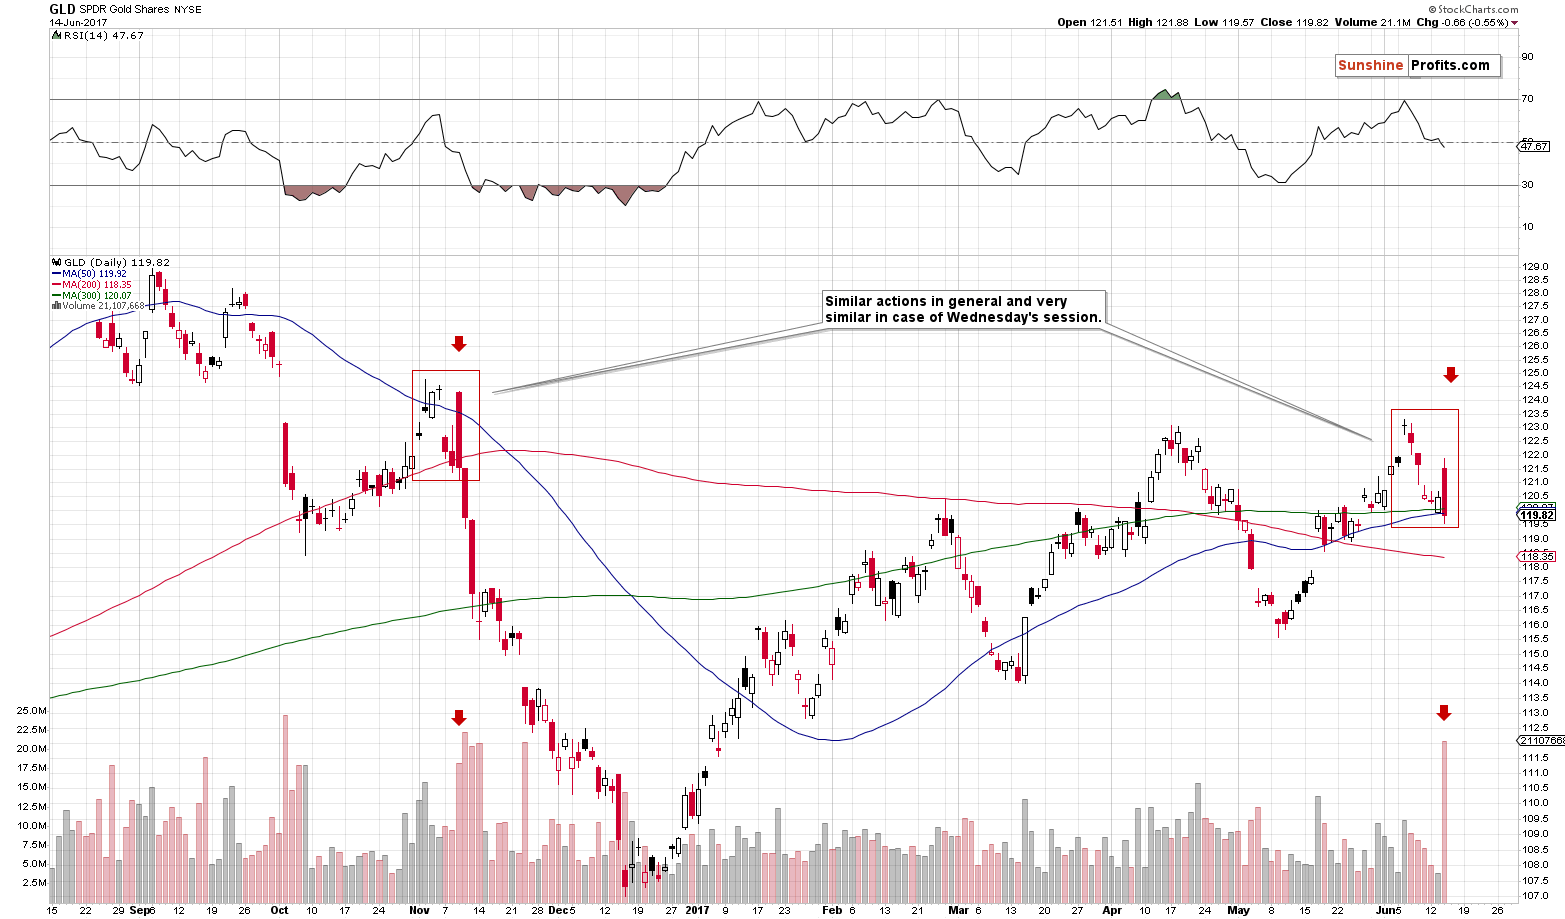Click the Feb label on the date axis
The height and width of the screenshot is (919, 1565).
pos(832,911)
